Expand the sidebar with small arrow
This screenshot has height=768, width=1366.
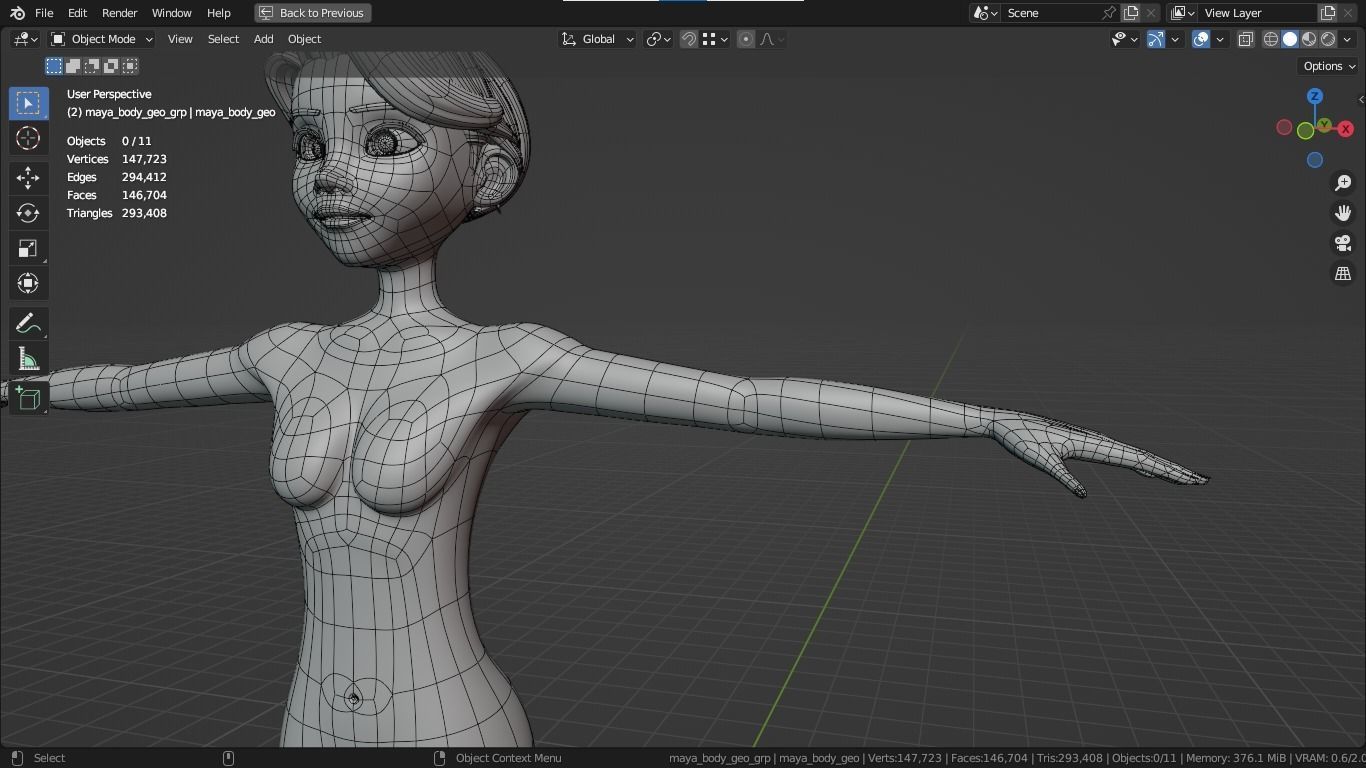[1360, 99]
